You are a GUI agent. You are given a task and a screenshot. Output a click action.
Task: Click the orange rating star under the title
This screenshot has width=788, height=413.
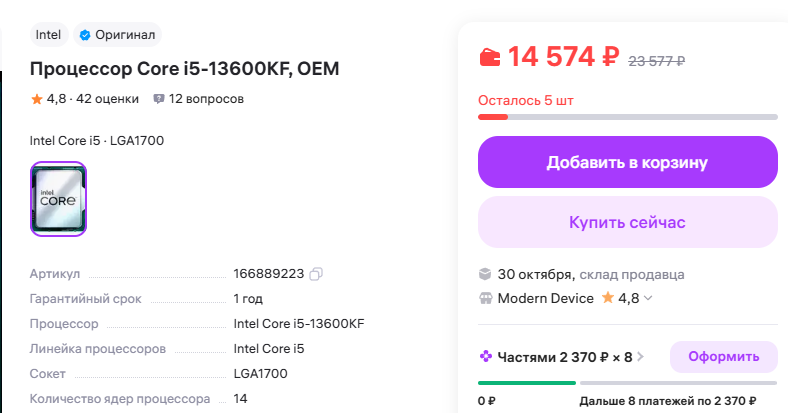point(37,99)
